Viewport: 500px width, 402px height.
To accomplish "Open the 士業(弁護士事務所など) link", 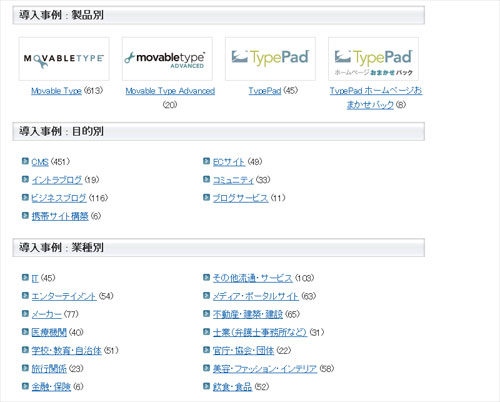I will pos(260,332).
